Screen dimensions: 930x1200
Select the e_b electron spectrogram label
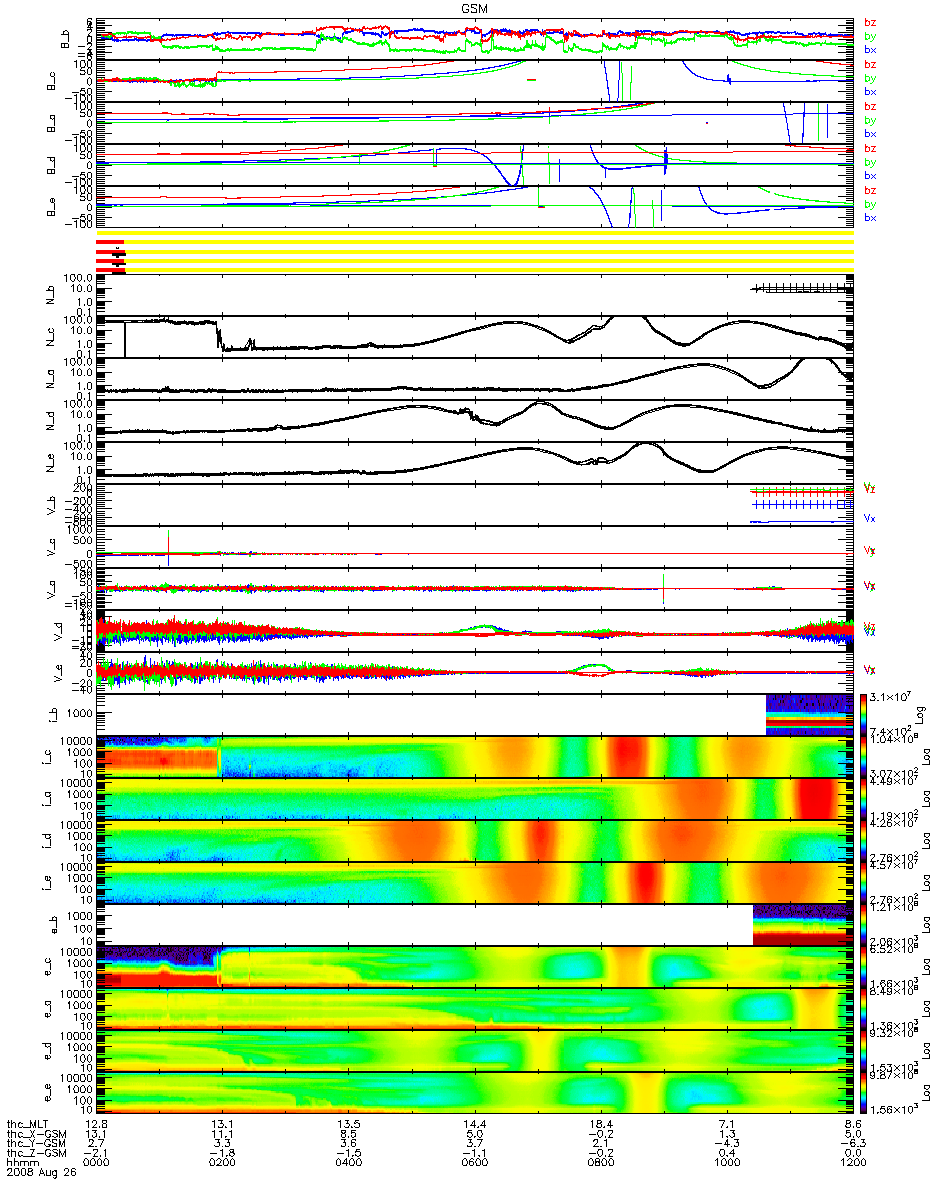[x=52, y=925]
